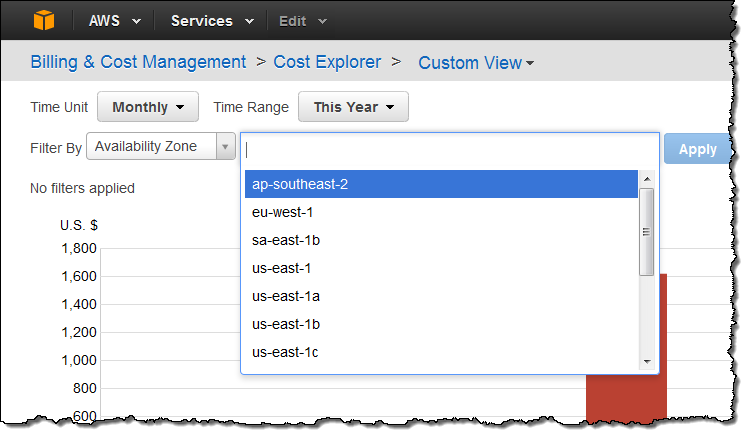Viewport: 747px width, 435px height.
Task: Open the AWS menu dropdown
Action: click(x=114, y=20)
